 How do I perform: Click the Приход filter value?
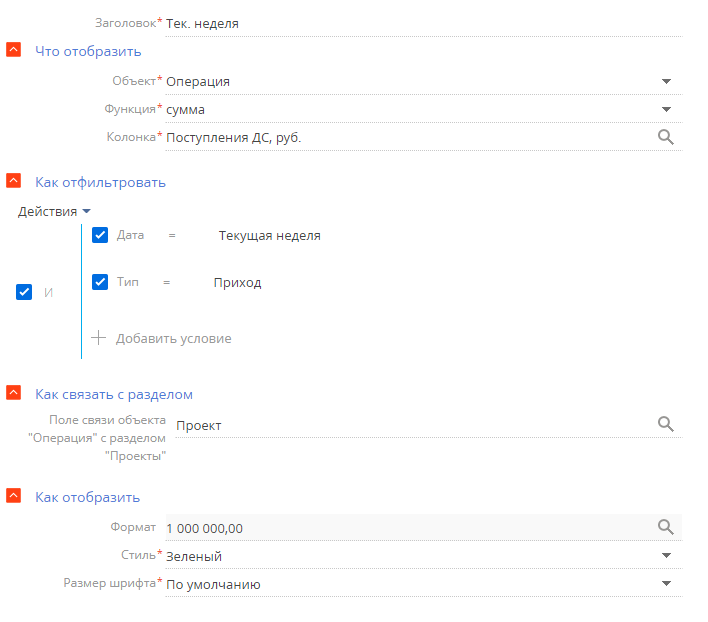tap(237, 283)
